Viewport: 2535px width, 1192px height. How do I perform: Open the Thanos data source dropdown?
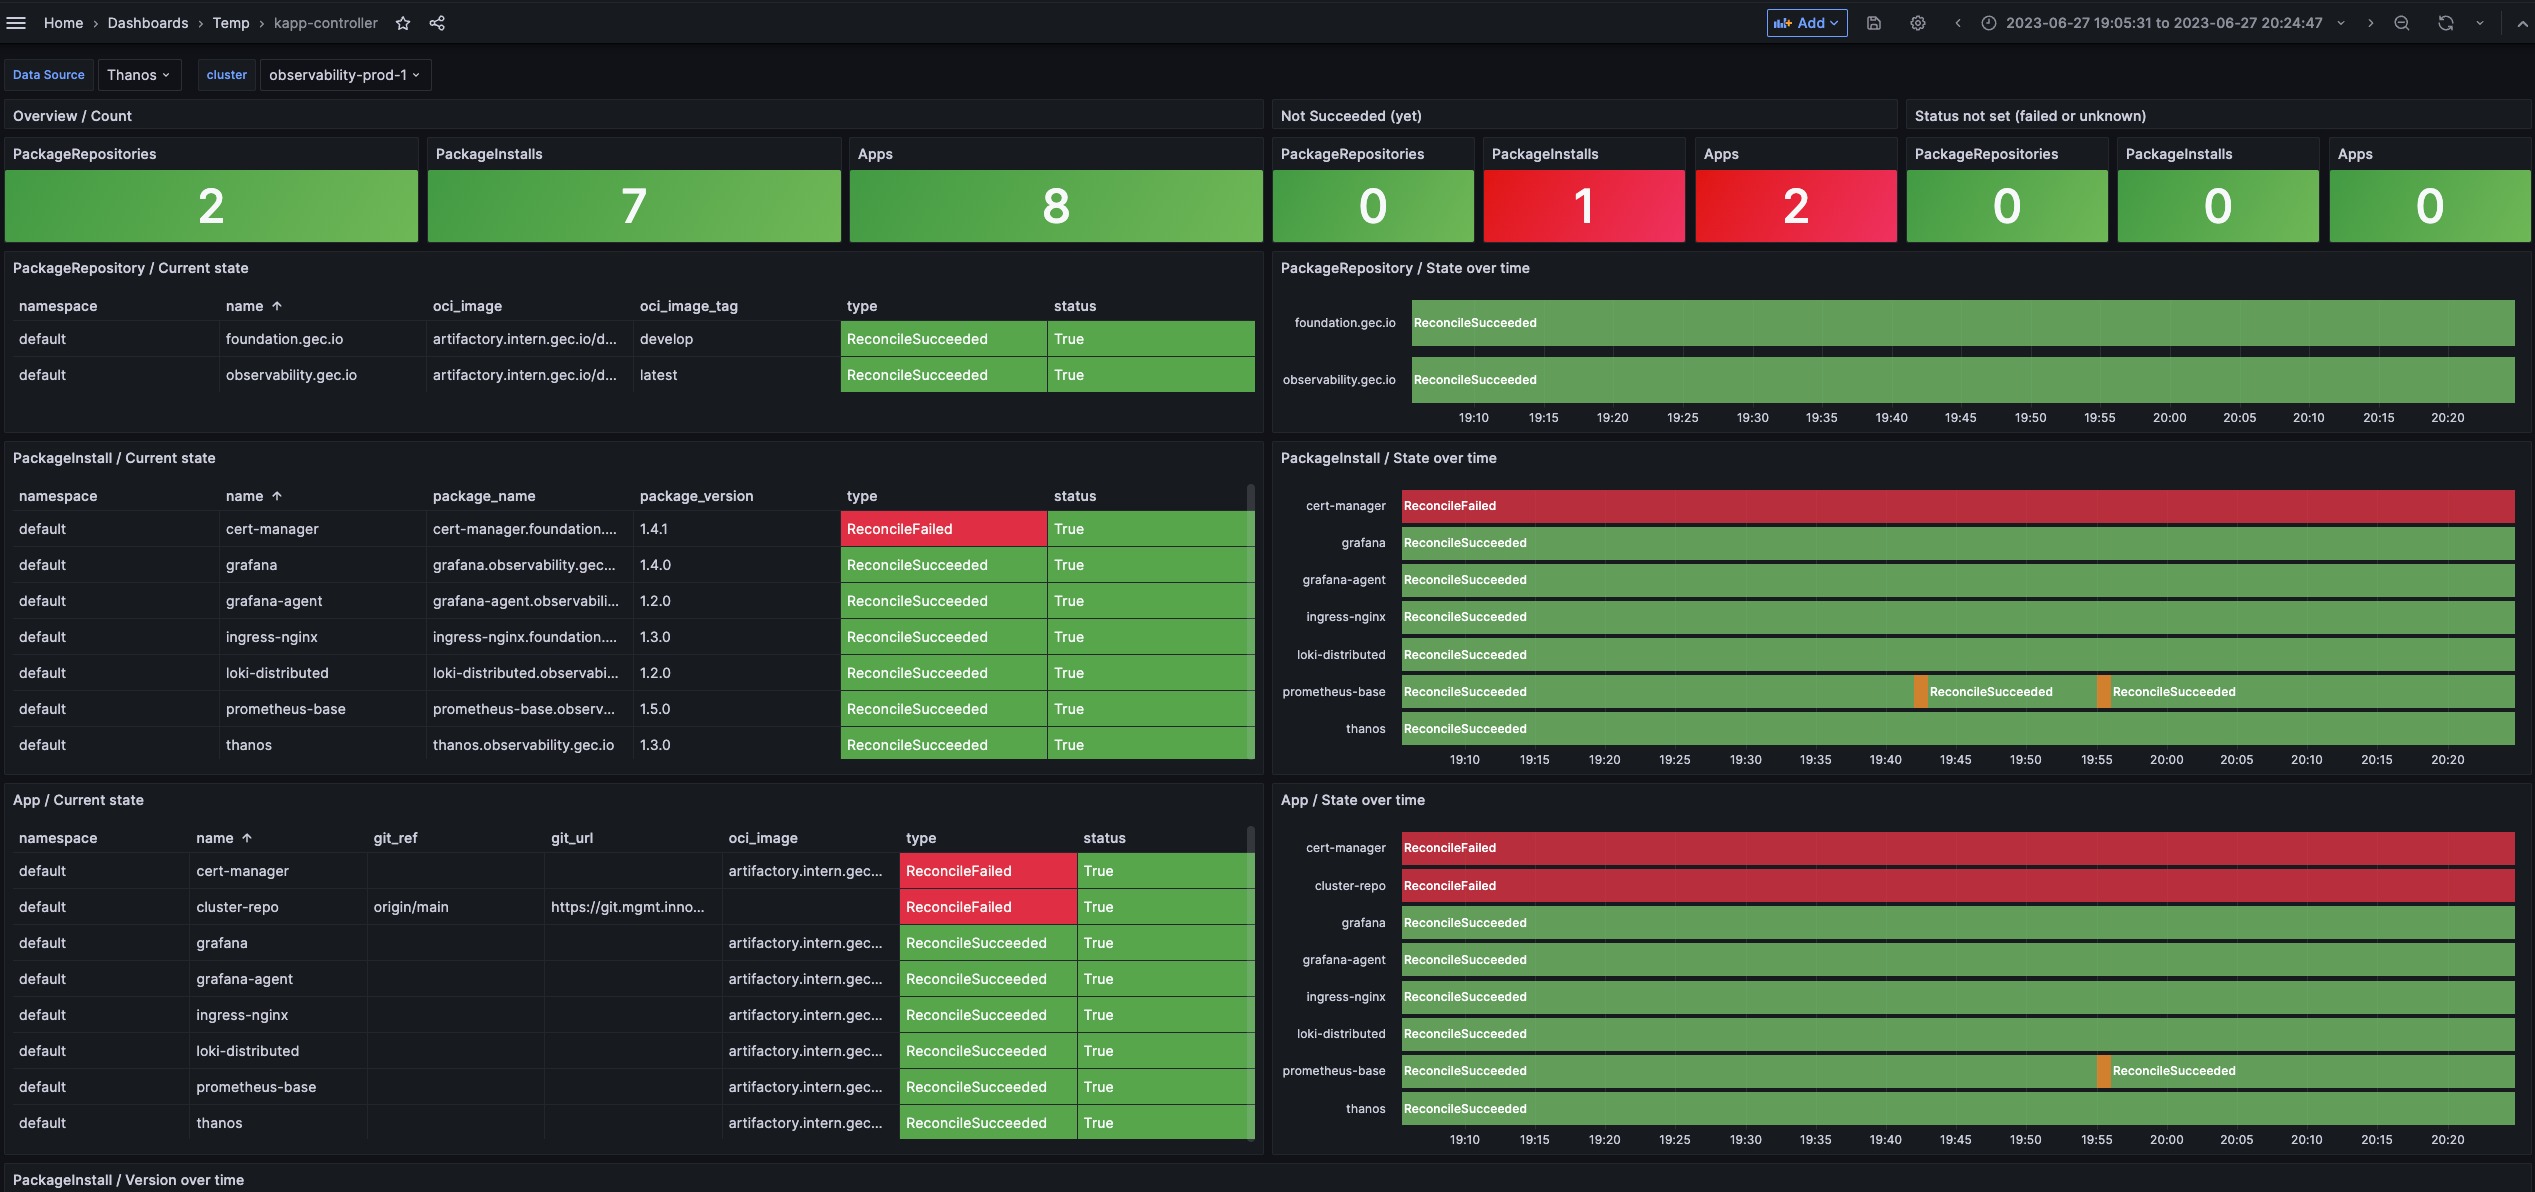pos(138,75)
